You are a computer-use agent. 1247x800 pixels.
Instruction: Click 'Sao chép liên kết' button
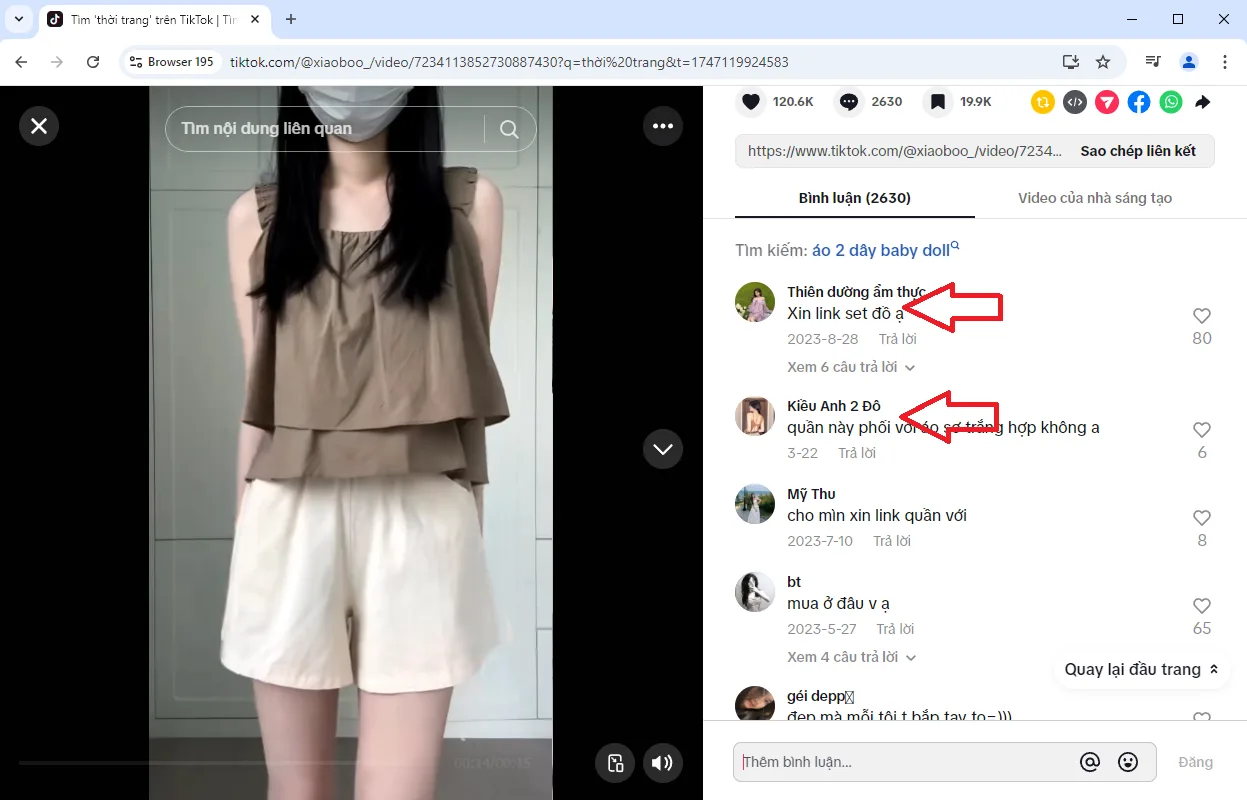1140,150
